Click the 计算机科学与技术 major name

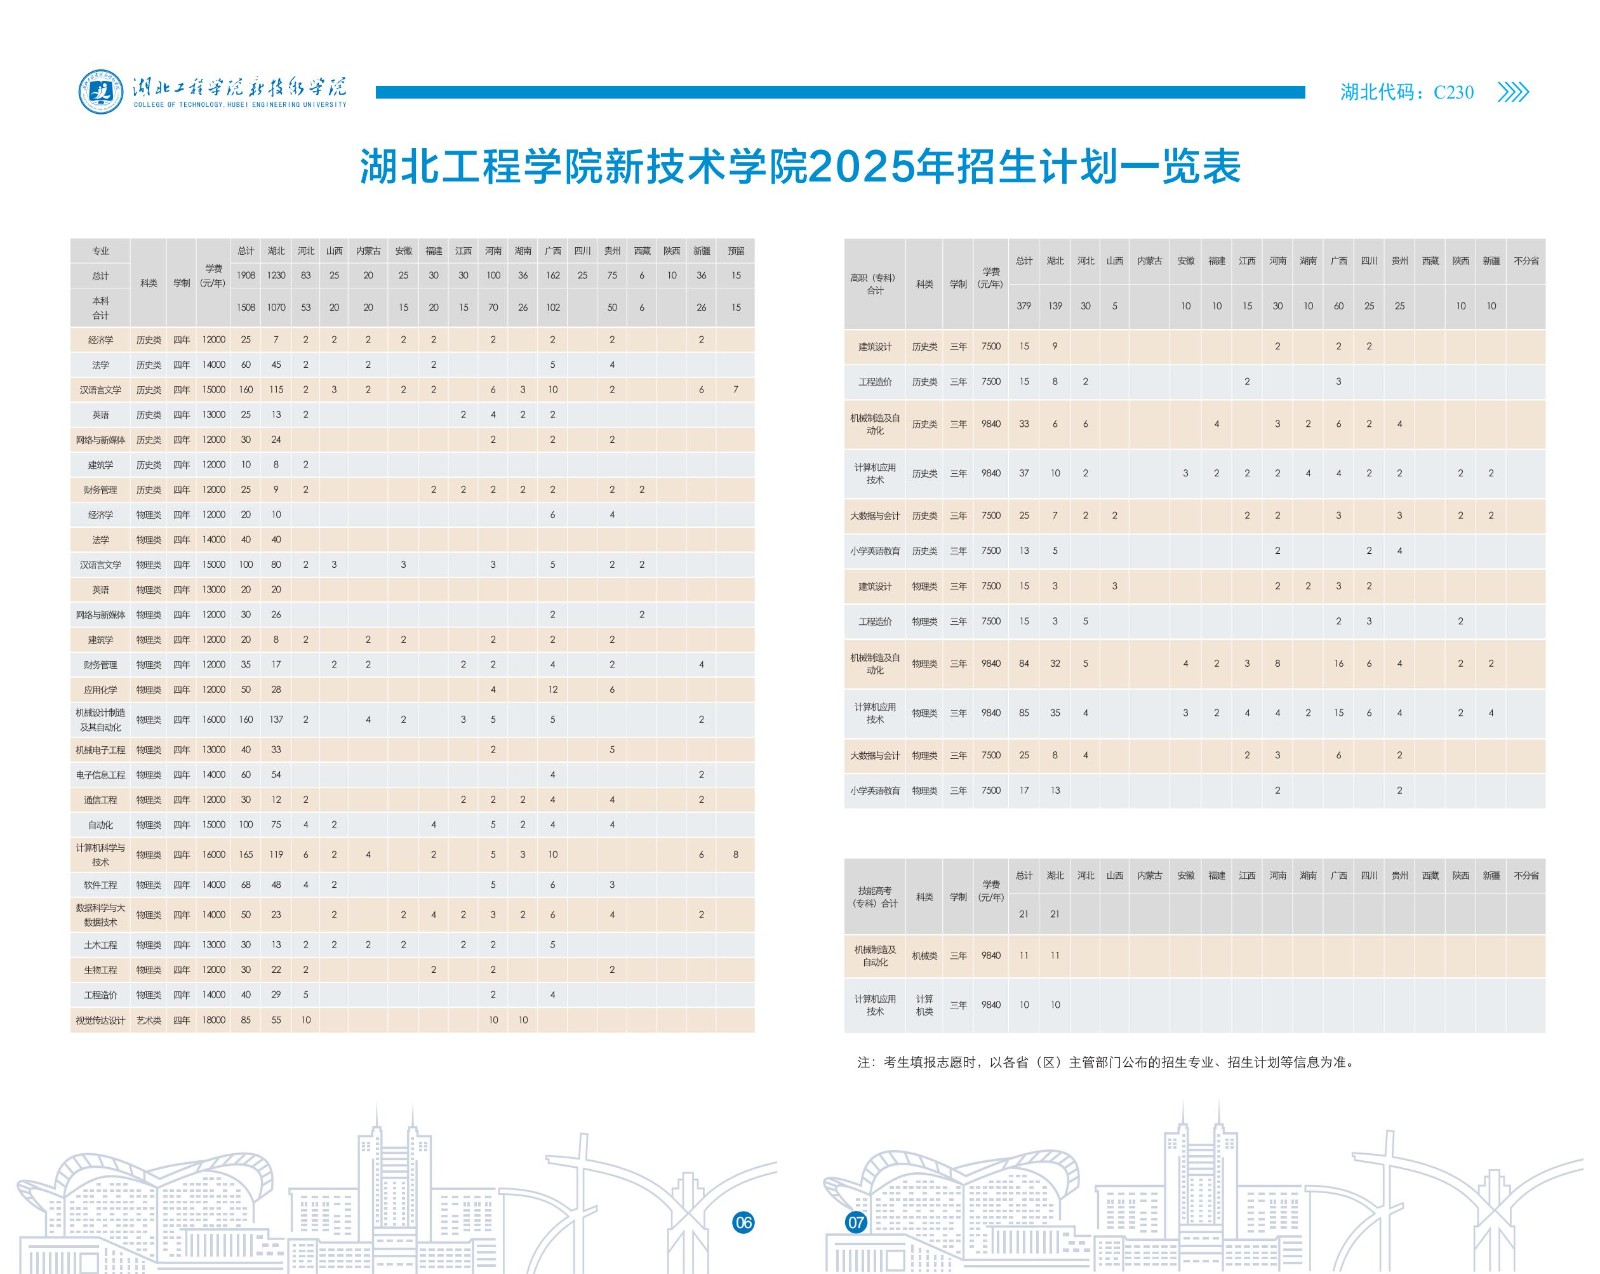101,855
